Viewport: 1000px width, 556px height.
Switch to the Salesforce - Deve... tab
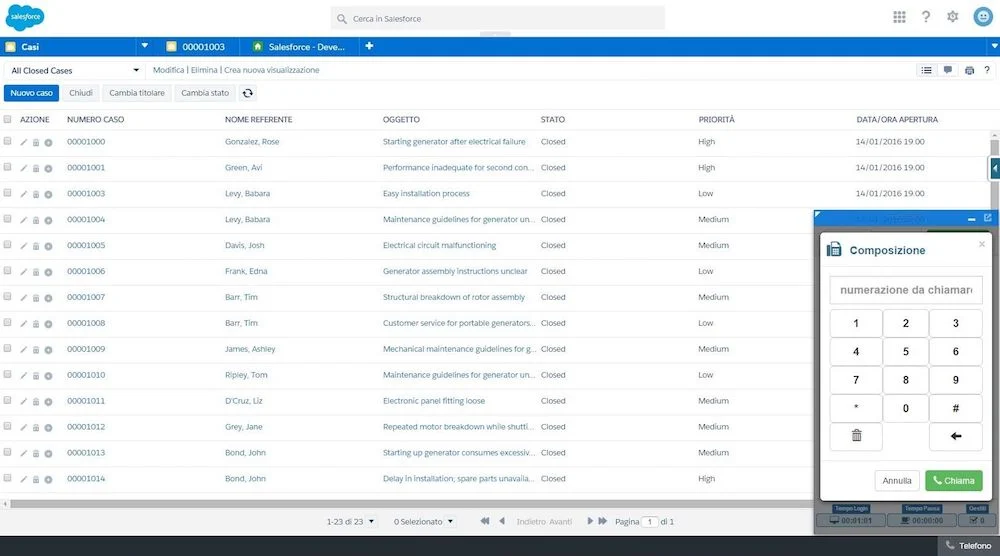click(x=299, y=47)
